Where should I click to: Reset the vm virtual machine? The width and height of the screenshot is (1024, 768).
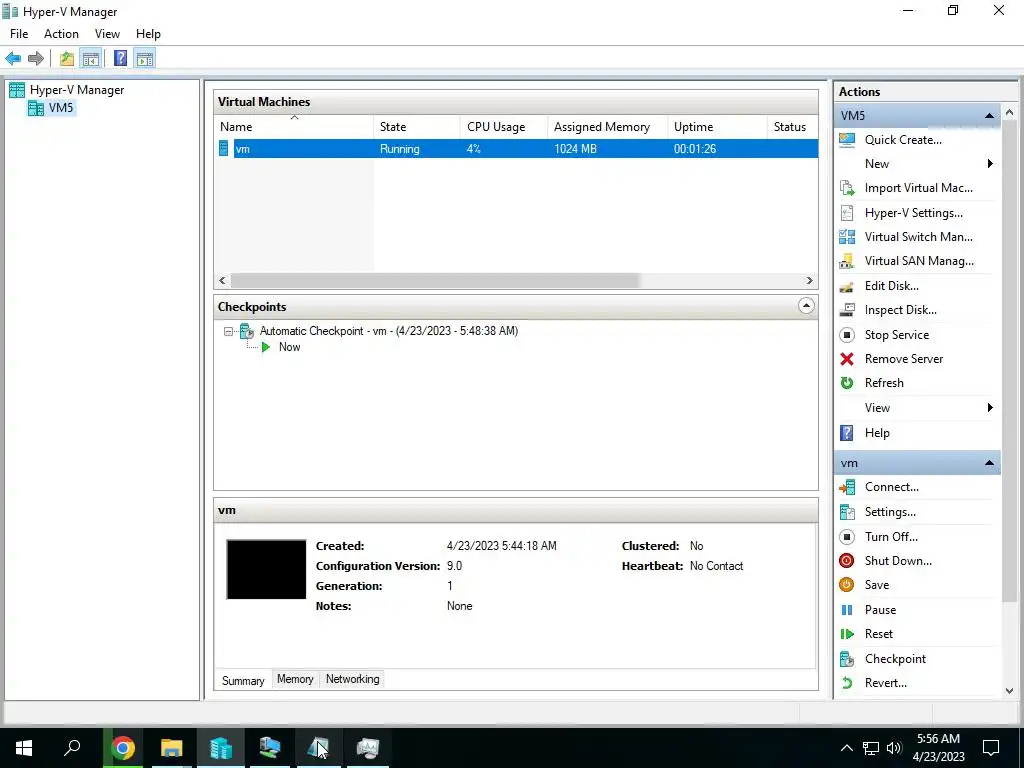(x=878, y=634)
